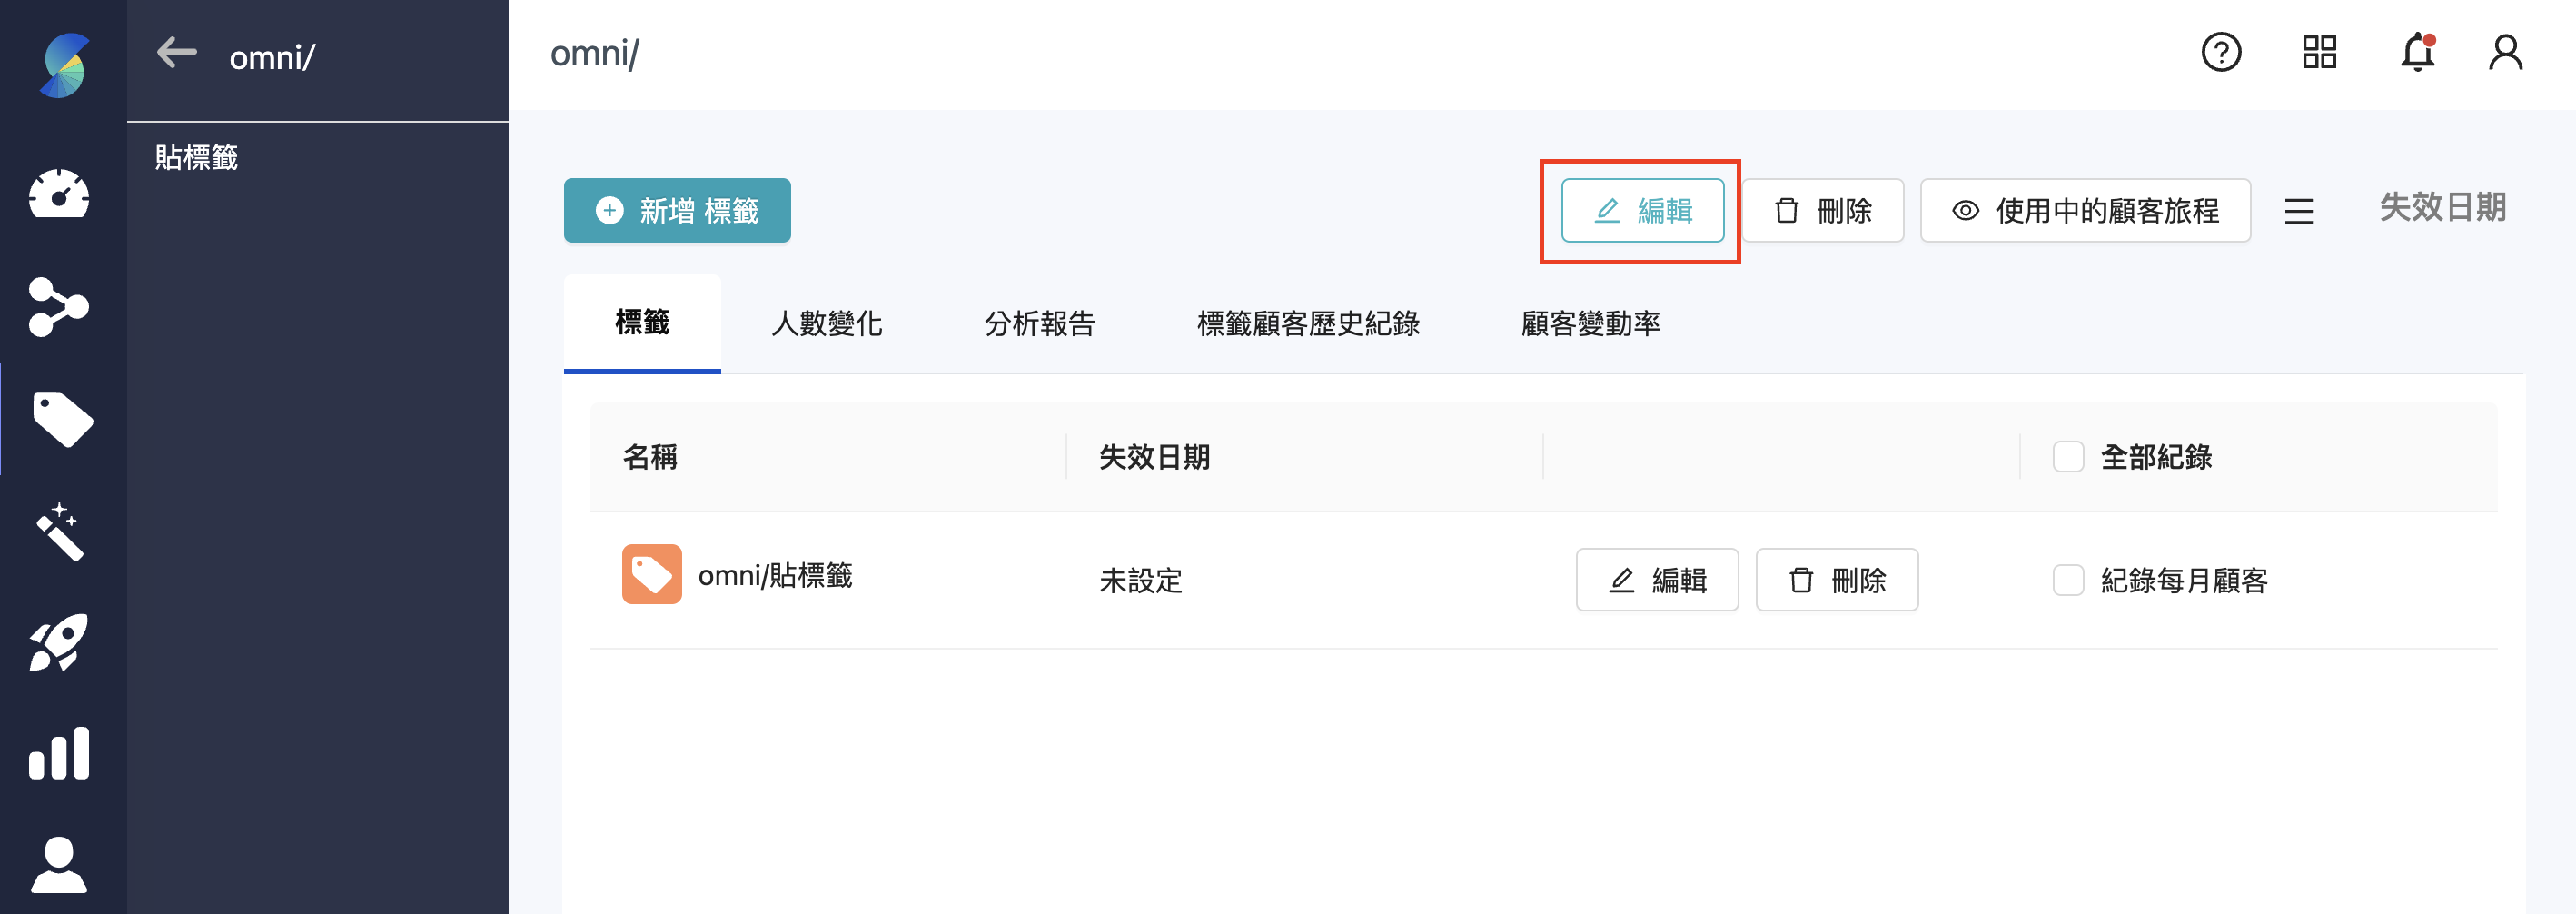Image resolution: width=2576 pixels, height=914 pixels.
Task: Go back using the arrow beside omni/
Action: [177, 52]
